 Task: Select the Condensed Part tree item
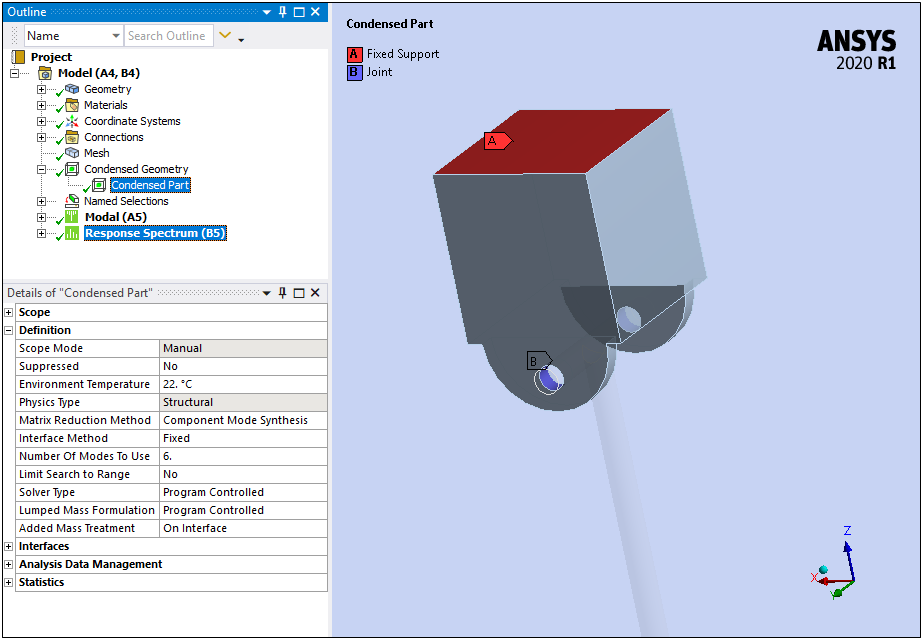(x=150, y=185)
